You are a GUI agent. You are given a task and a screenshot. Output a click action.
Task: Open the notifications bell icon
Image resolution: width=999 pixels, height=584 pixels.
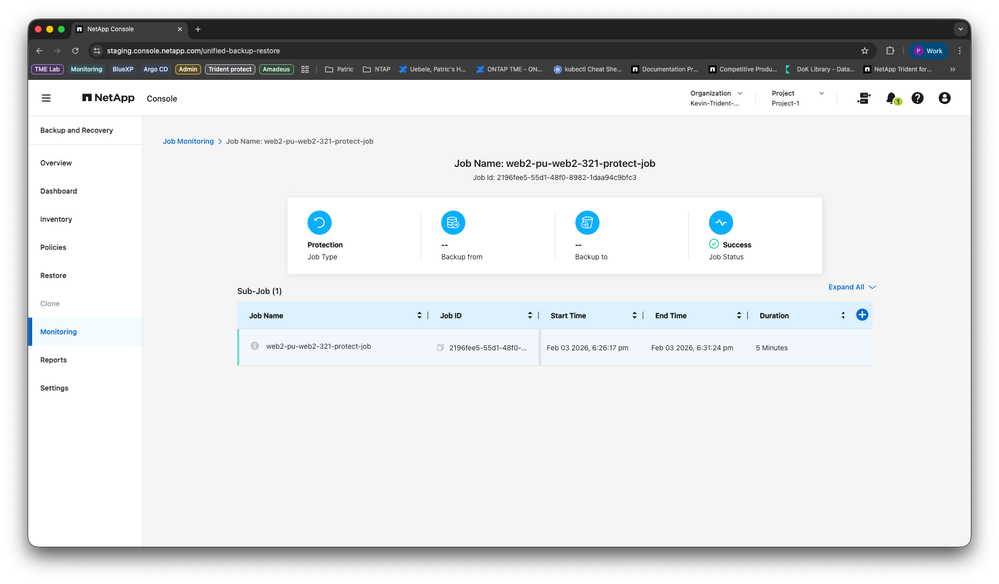point(892,98)
